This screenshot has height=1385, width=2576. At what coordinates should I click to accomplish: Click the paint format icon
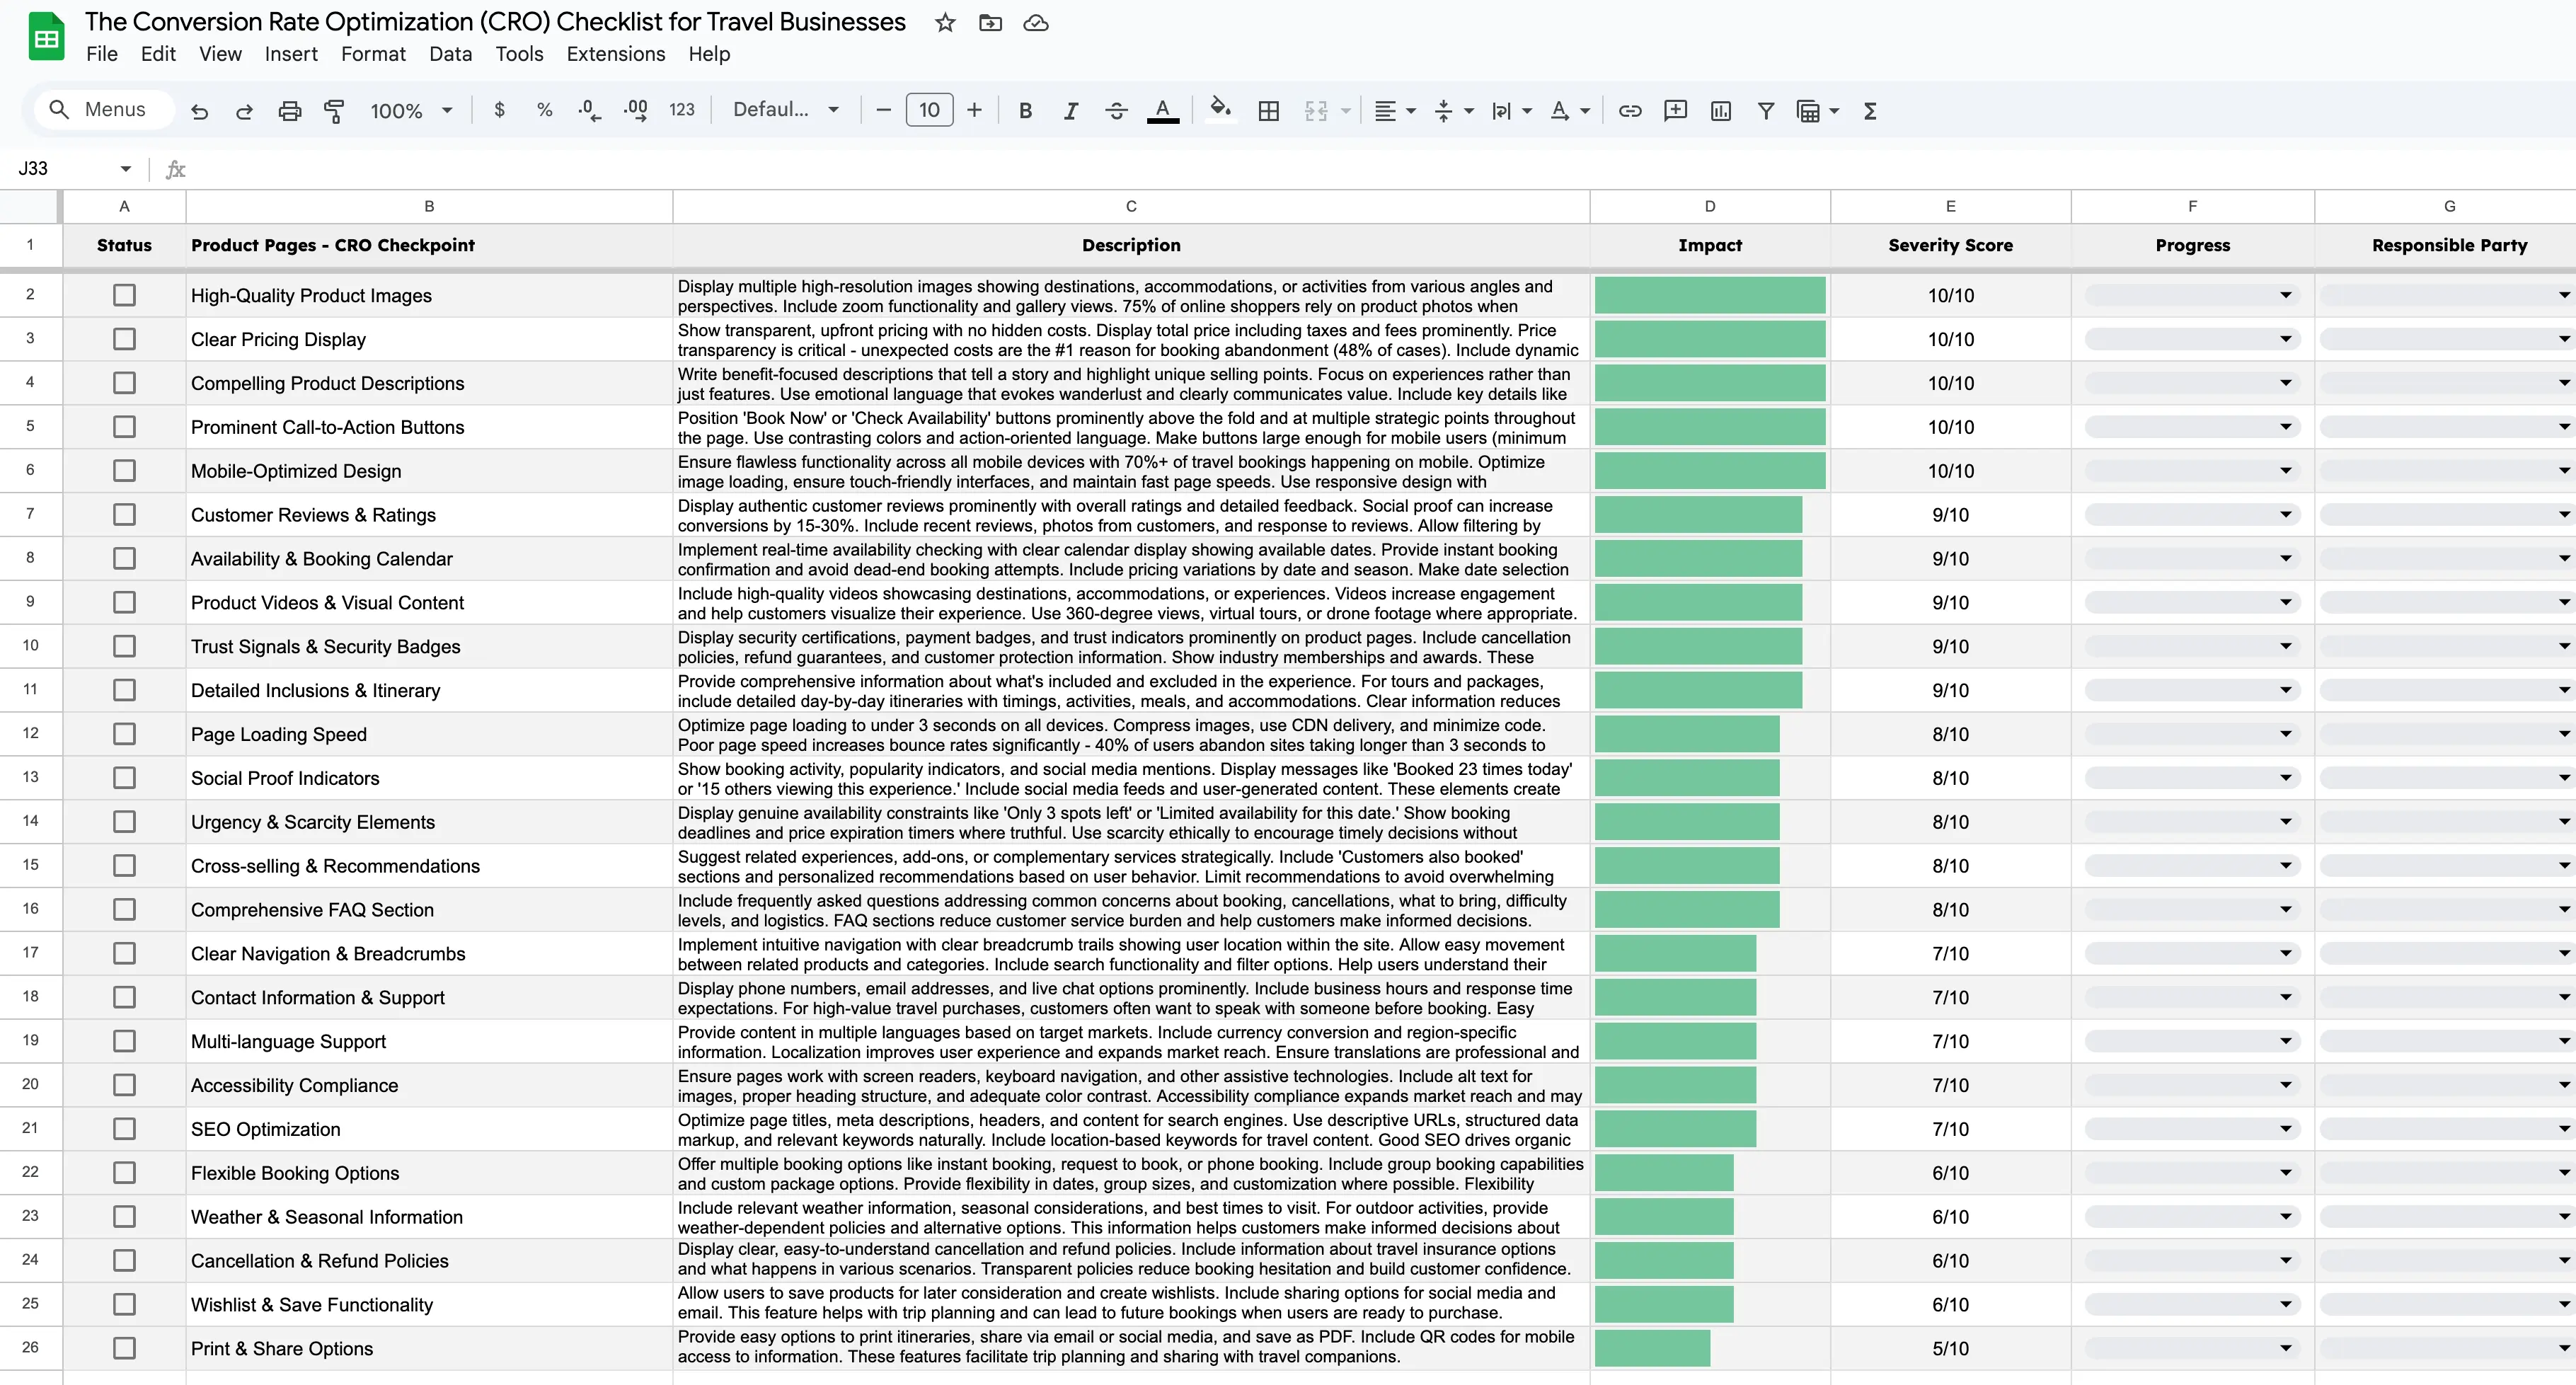[334, 110]
